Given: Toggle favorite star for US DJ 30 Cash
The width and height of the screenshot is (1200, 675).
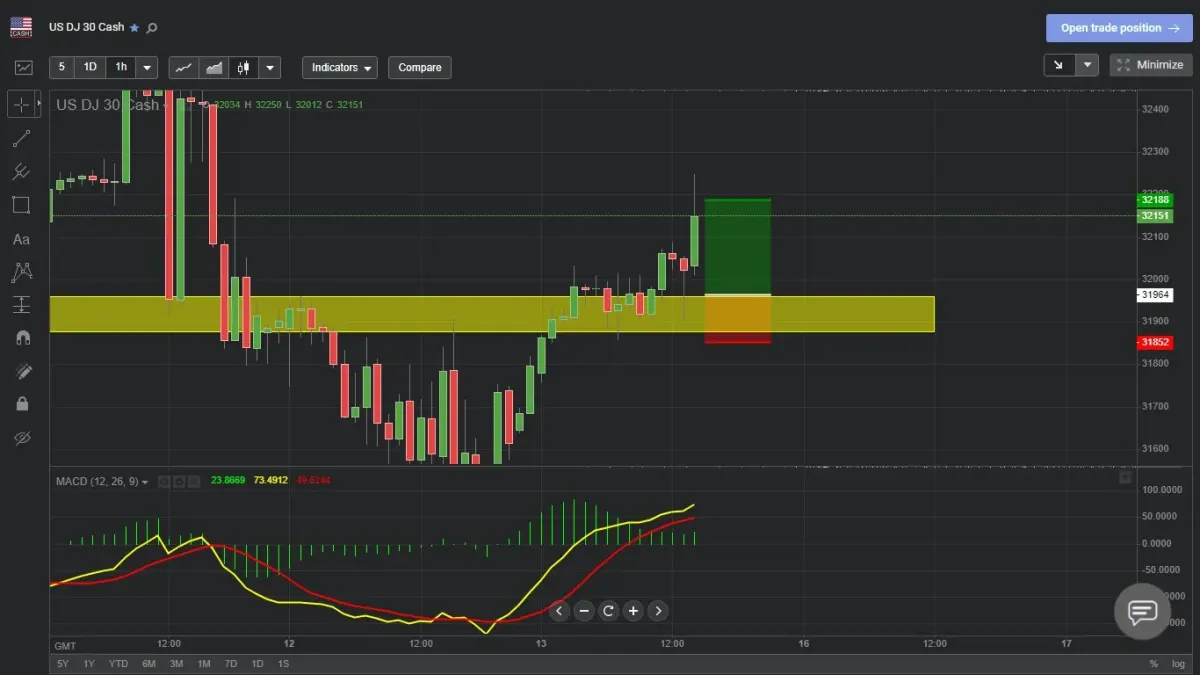Looking at the screenshot, I should click(x=135, y=28).
